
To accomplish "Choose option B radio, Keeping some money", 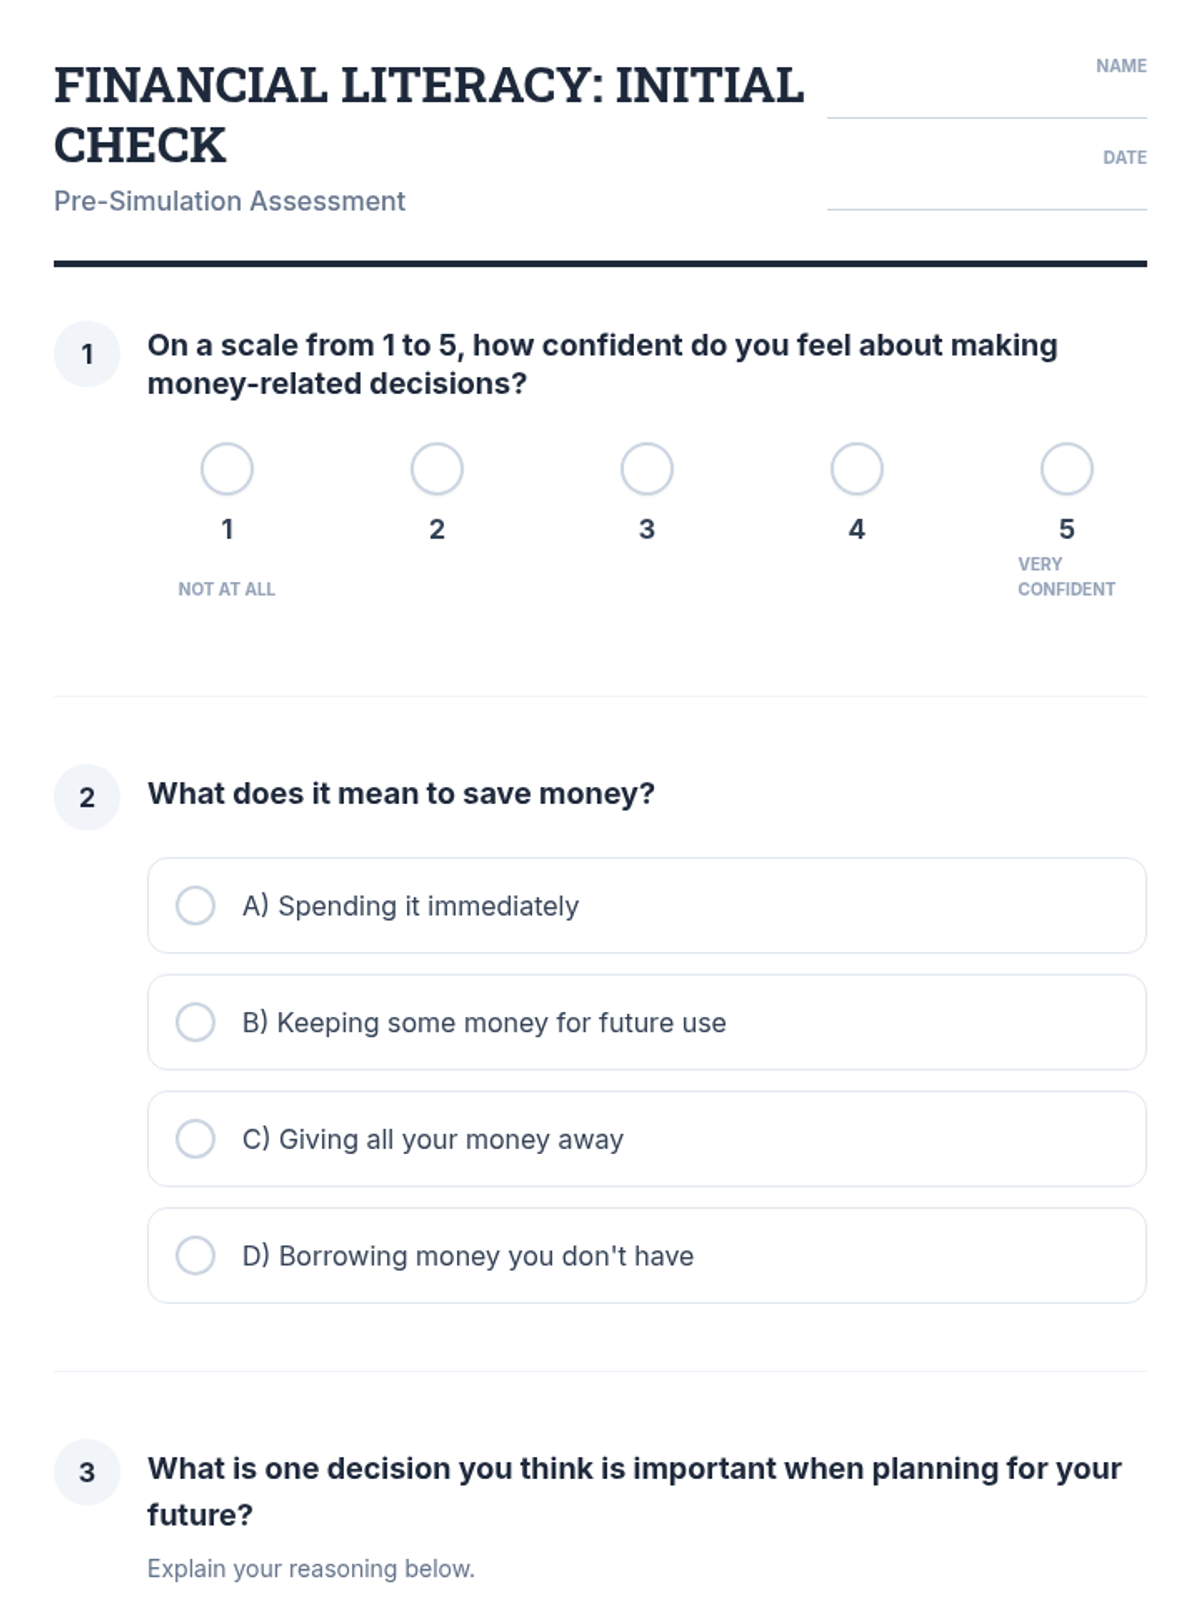I will point(196,1022).
